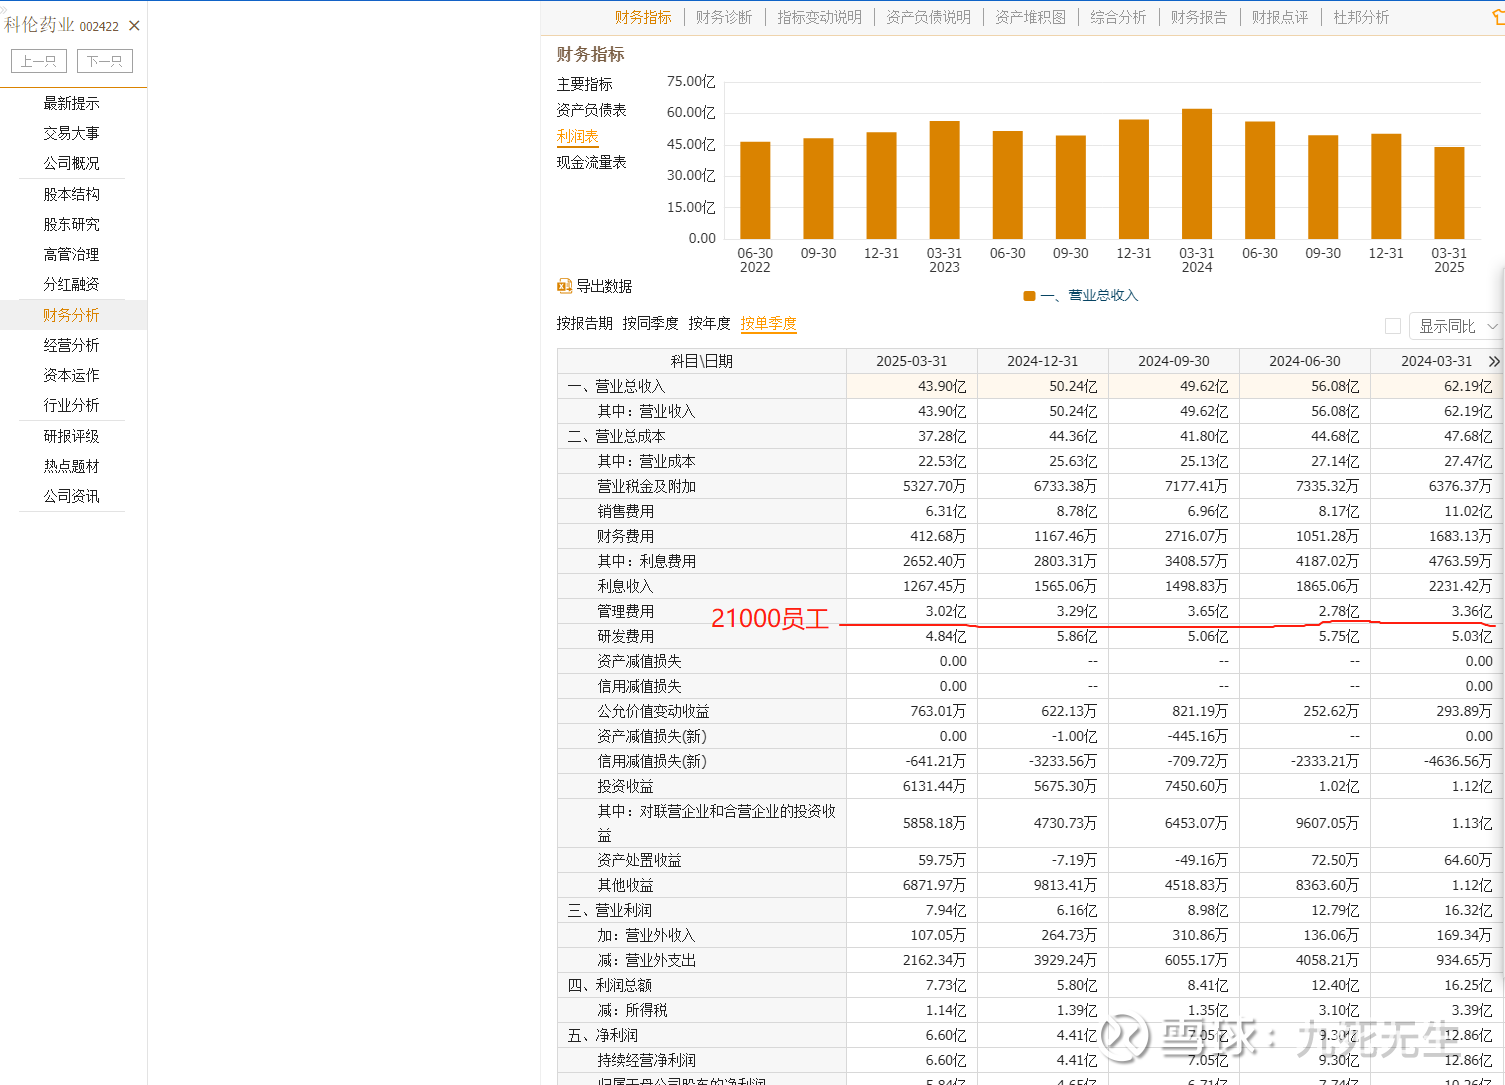Select 现金流量表 in the indicator list
Viewport: 1505px width, 1085px height.
click(x=591, y=163)
